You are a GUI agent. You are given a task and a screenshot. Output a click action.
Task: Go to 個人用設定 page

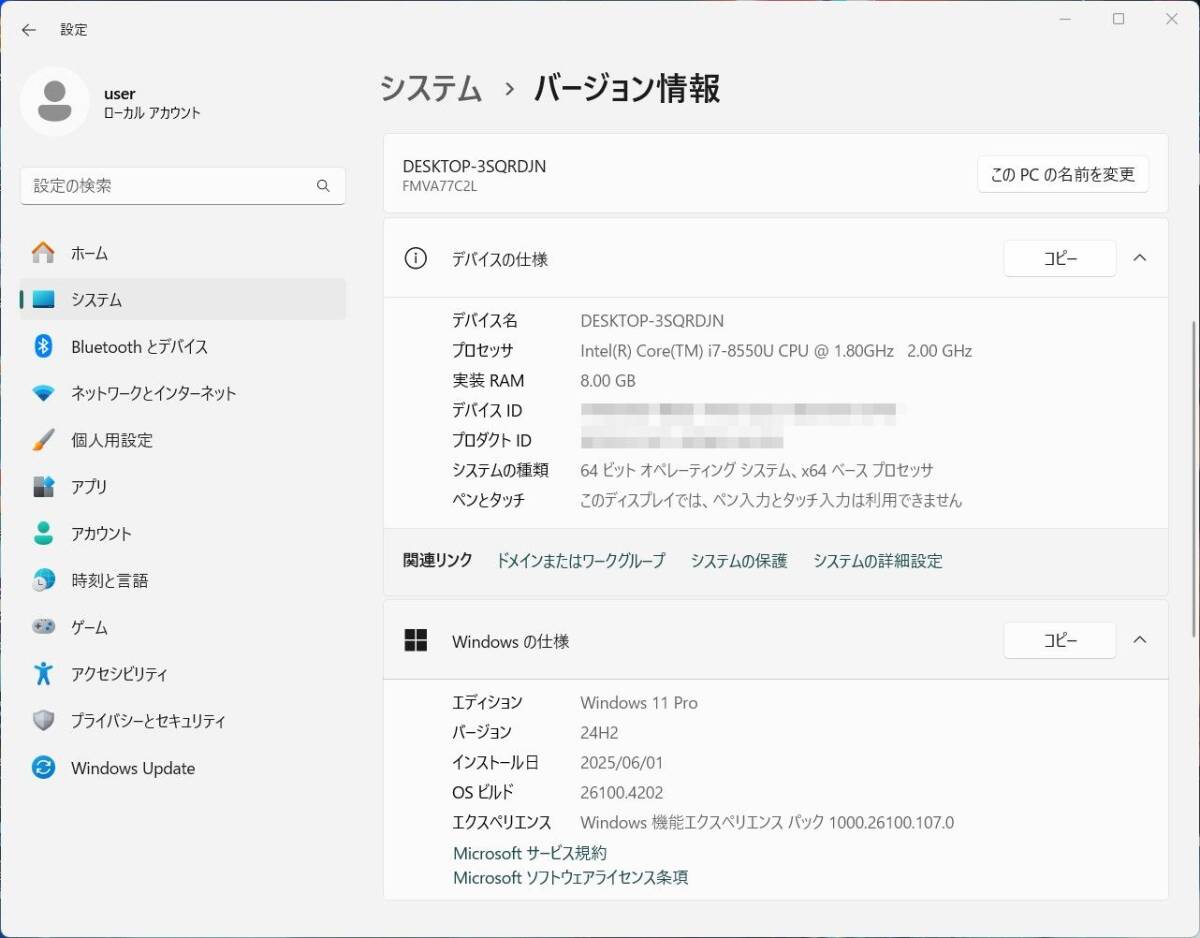click(183, 440)
